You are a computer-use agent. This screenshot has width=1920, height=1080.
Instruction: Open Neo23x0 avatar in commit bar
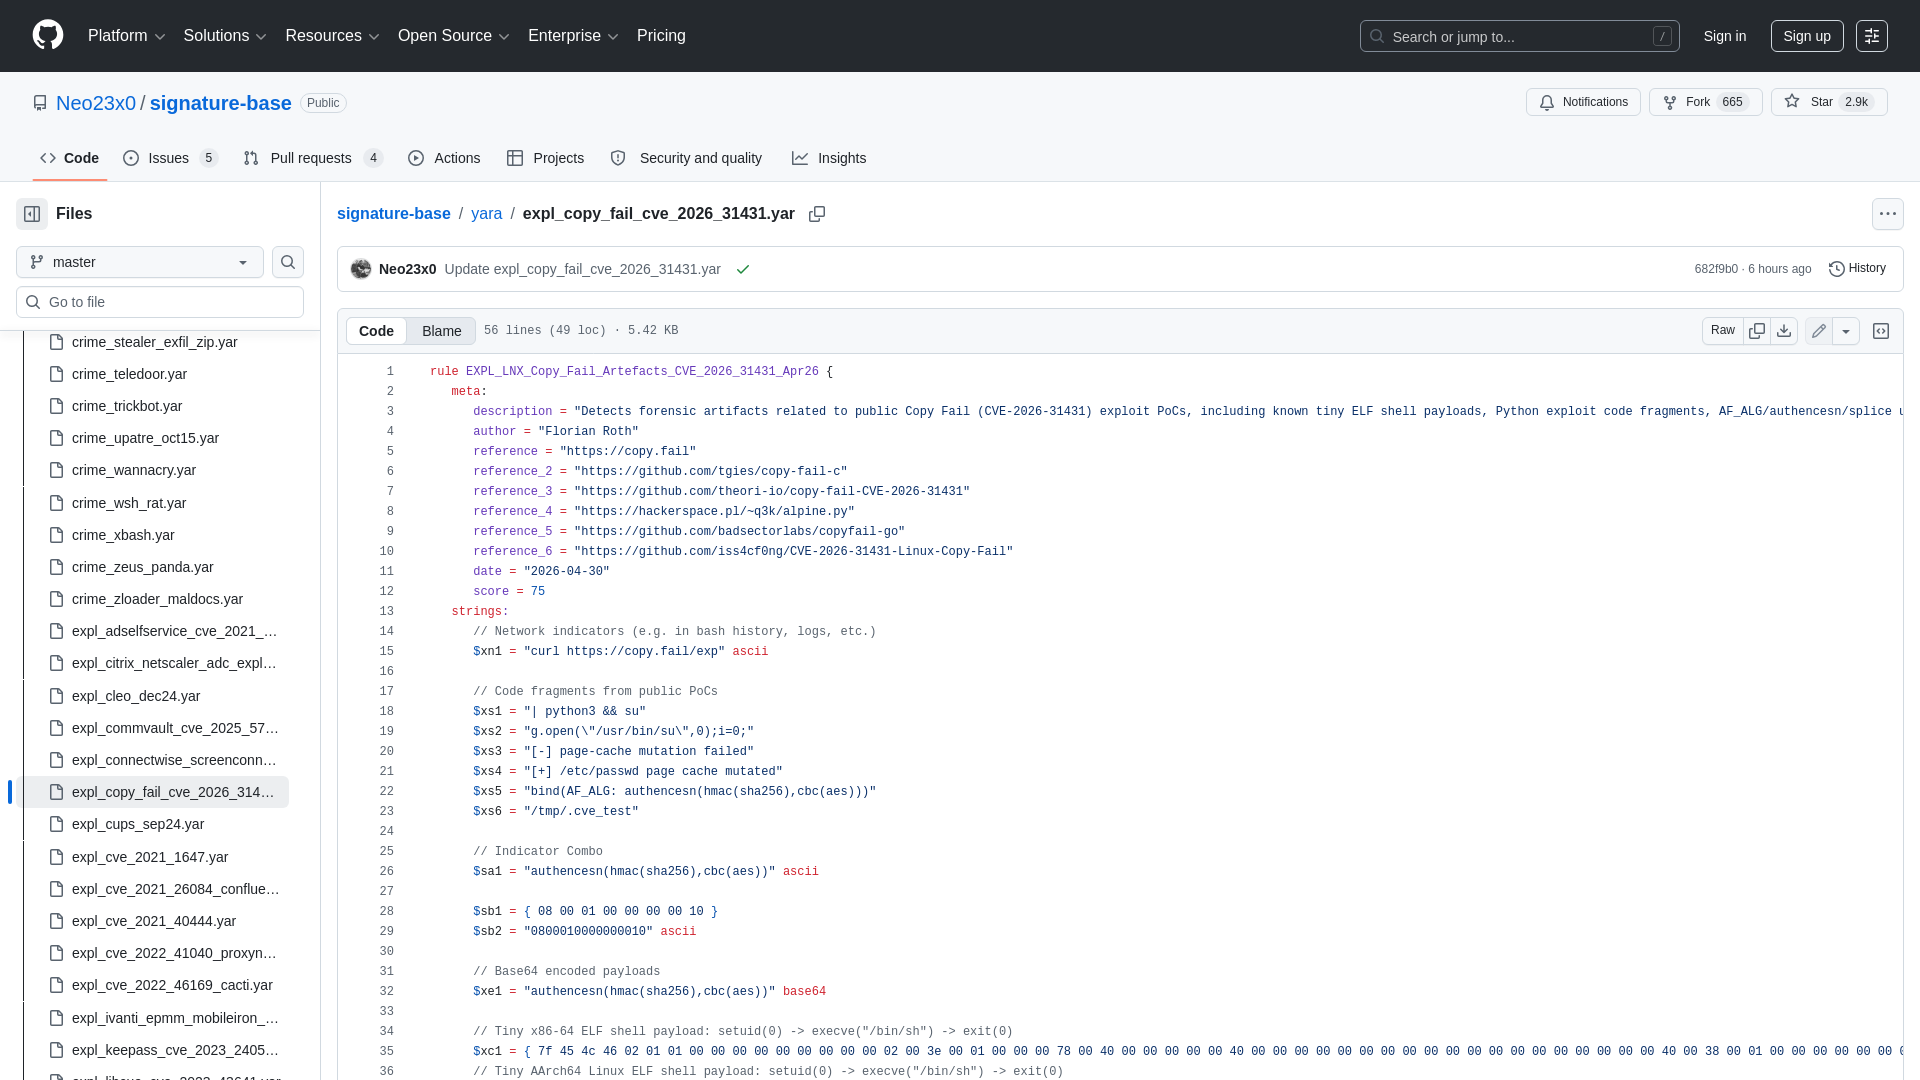[361, 269]
